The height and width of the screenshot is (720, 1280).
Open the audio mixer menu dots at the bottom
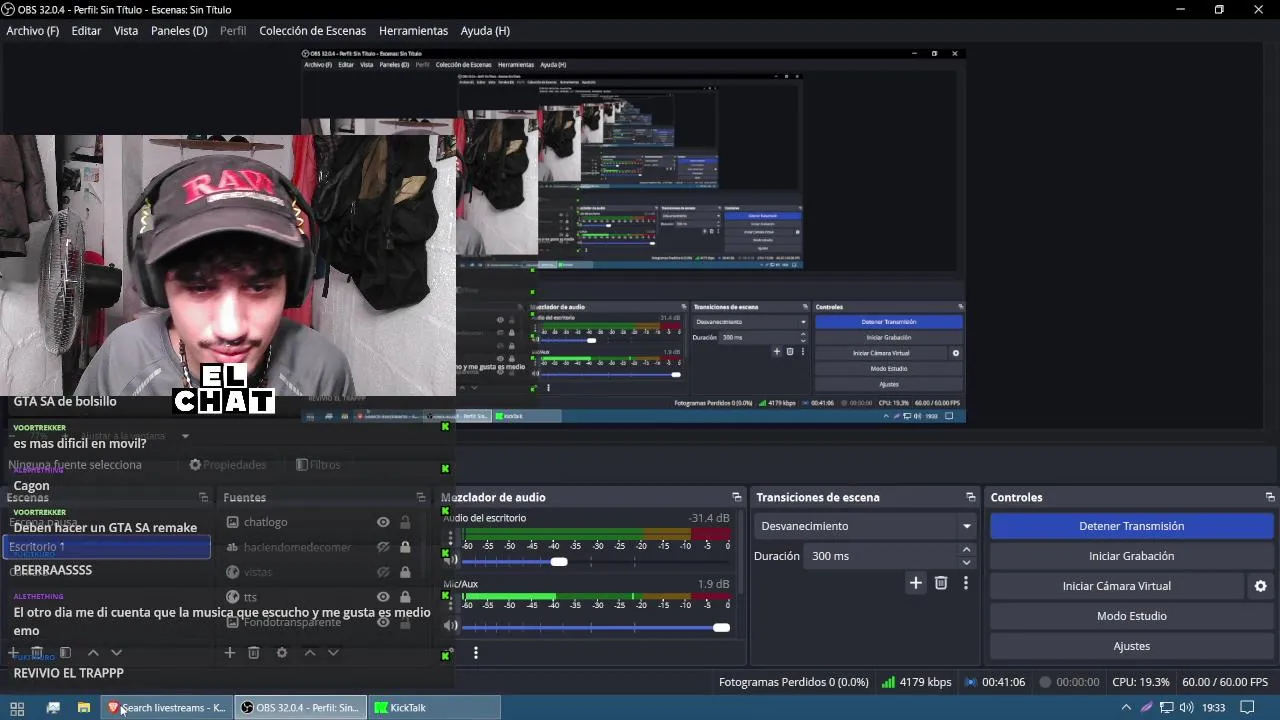[x=476, y=653]
